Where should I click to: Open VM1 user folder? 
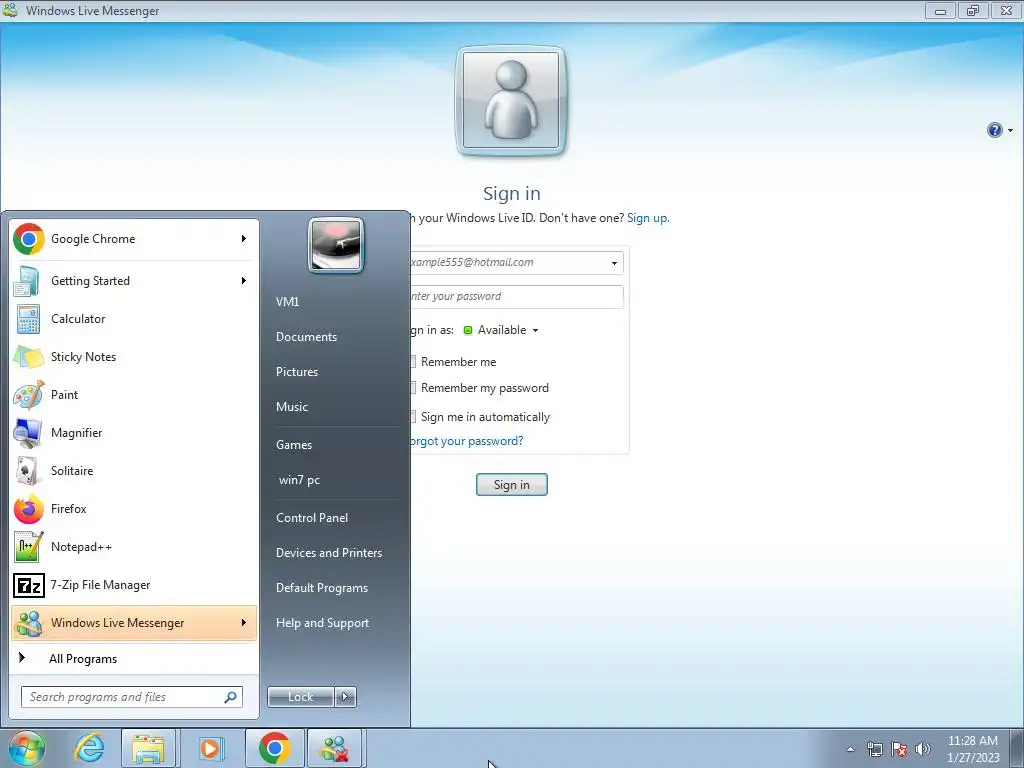point(287,302)
